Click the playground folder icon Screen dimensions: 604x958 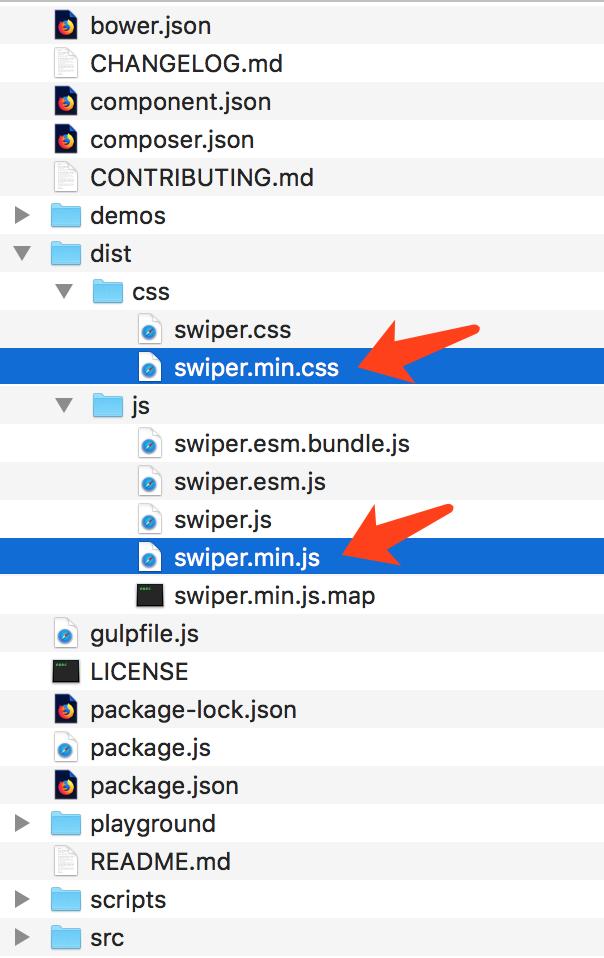coord(66,824)
